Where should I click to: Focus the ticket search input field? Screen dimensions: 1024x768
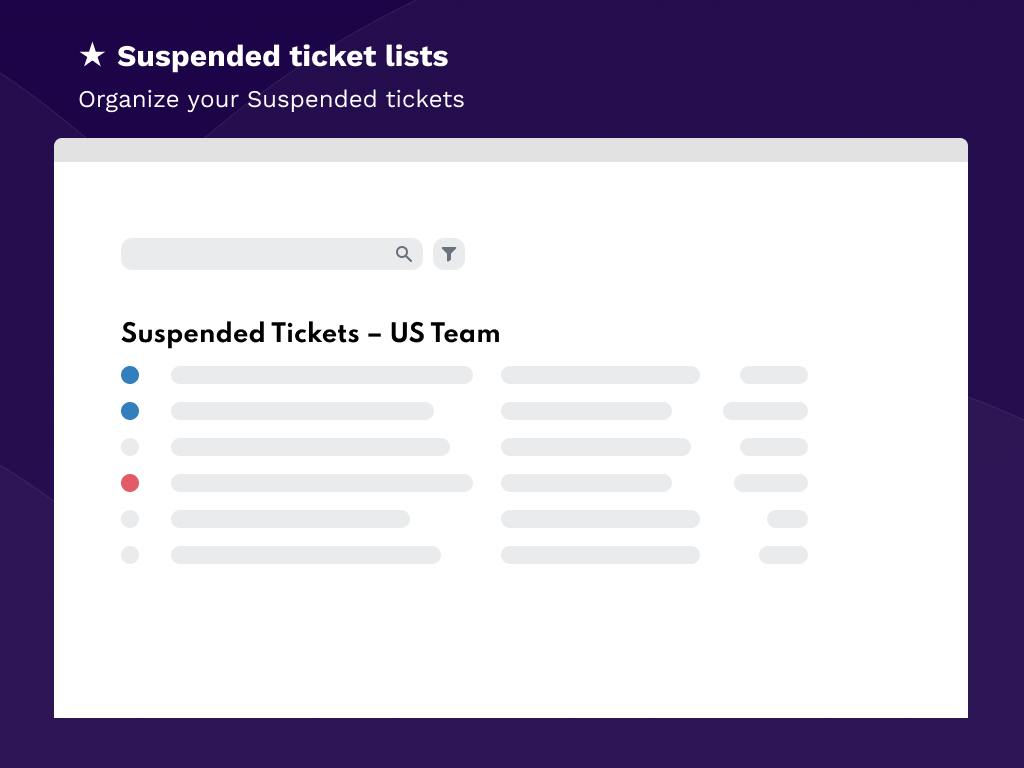coord(256,254)
